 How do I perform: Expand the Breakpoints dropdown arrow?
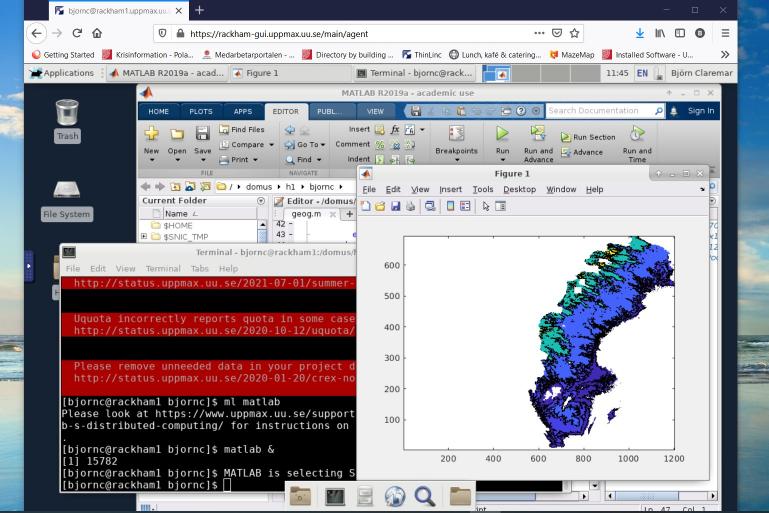pyautogui.click(x=457, y=160)
